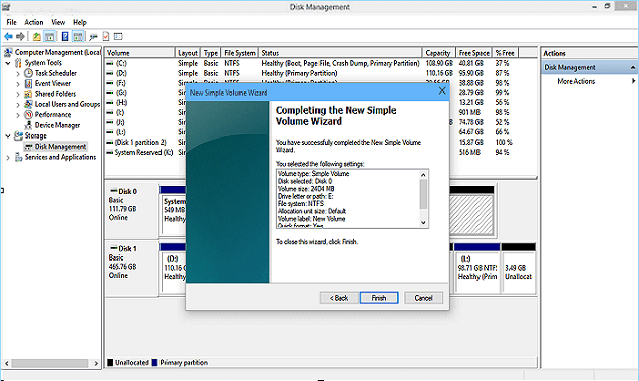This screenshot has height=381, width=639.
Task: Open the View menu
Action: (58, 22)
